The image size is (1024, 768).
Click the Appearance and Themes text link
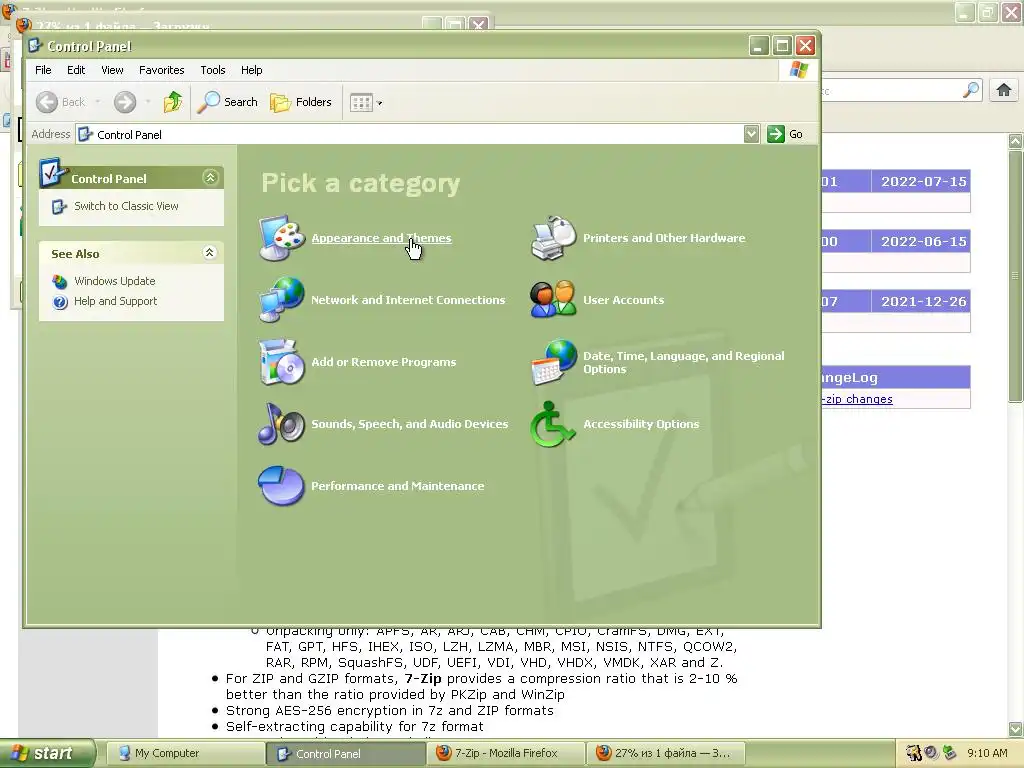[x=381, y=238]
